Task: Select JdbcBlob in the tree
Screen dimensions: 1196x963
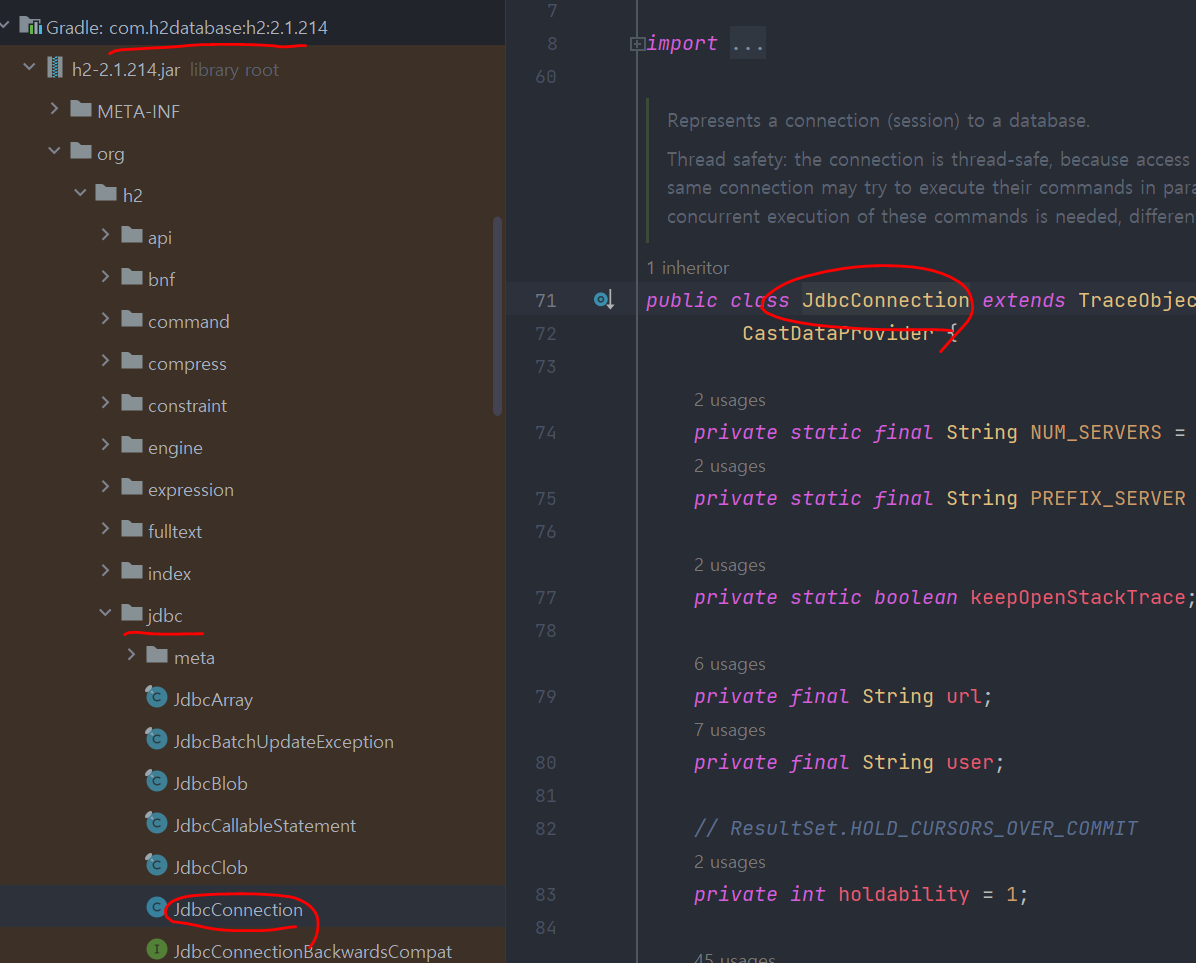Action: click(x=210, y=783)
